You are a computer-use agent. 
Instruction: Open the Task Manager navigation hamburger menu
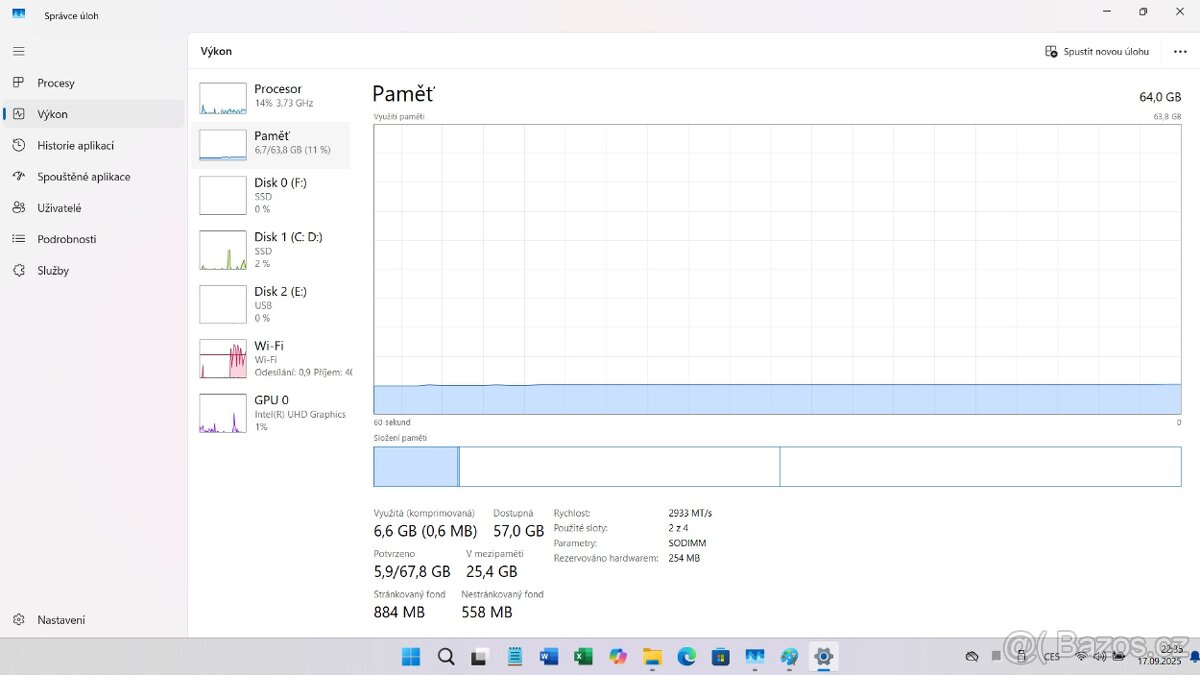(18, 51)
